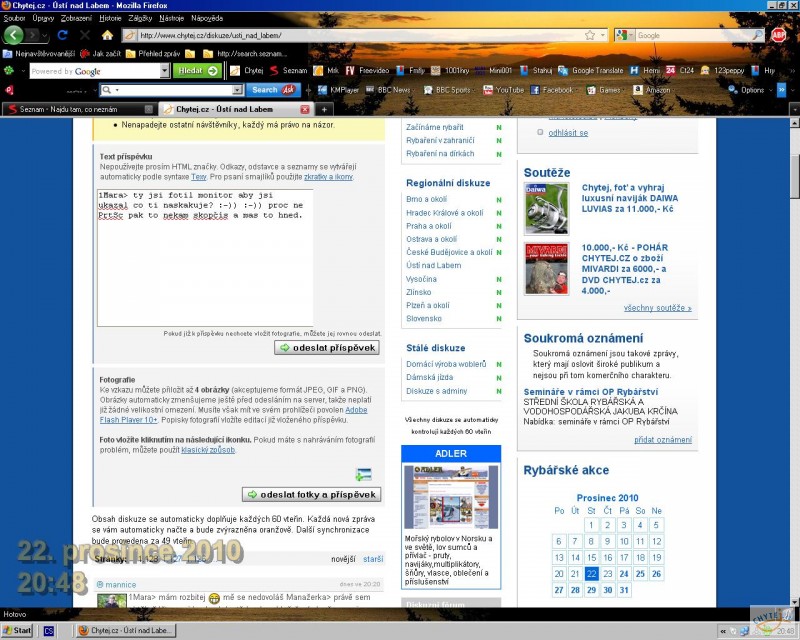Go back with the green Back arrow
Viewport: 800px width, 640px height.
tap(13, 35)
